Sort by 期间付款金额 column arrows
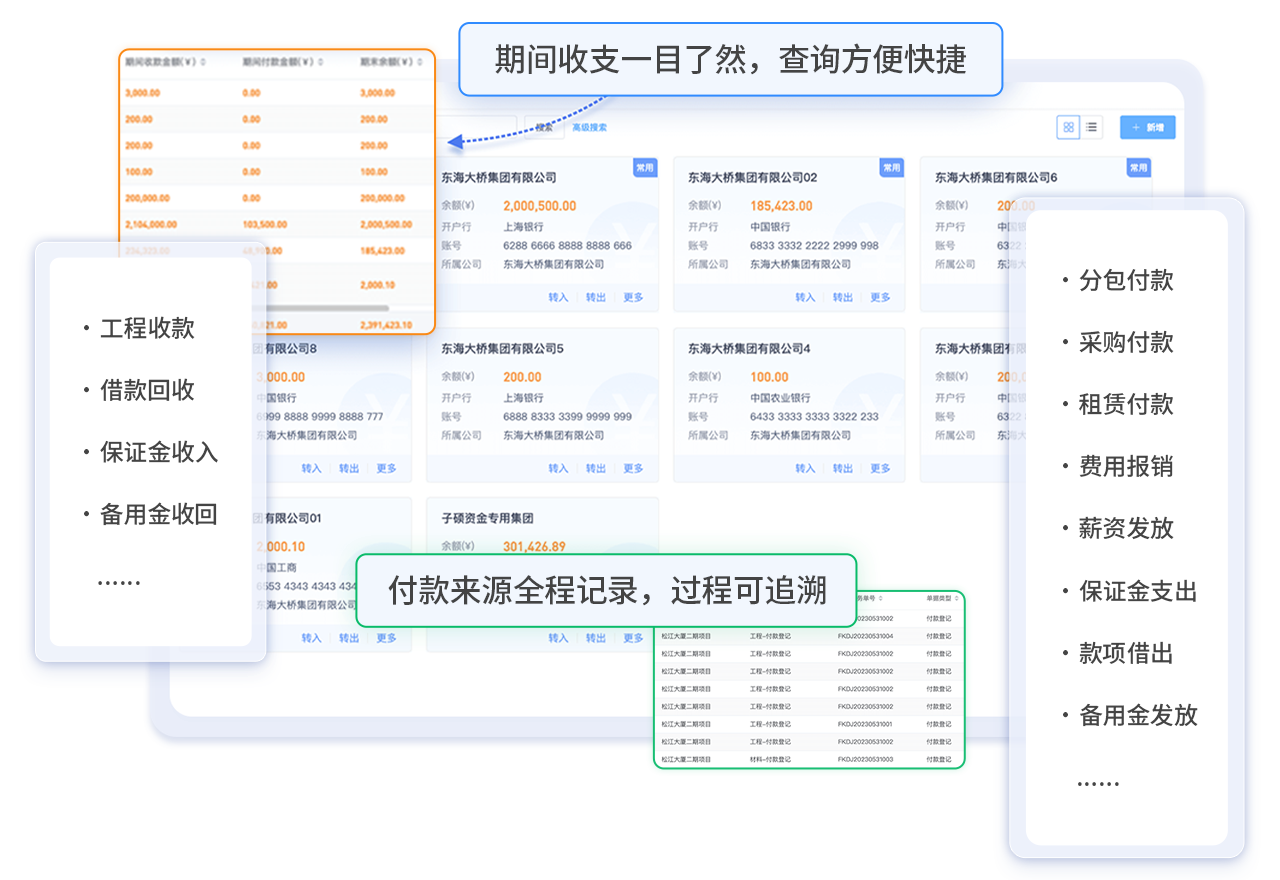The height and width of the screenshot is (880, 1280). tap(322, 62)
